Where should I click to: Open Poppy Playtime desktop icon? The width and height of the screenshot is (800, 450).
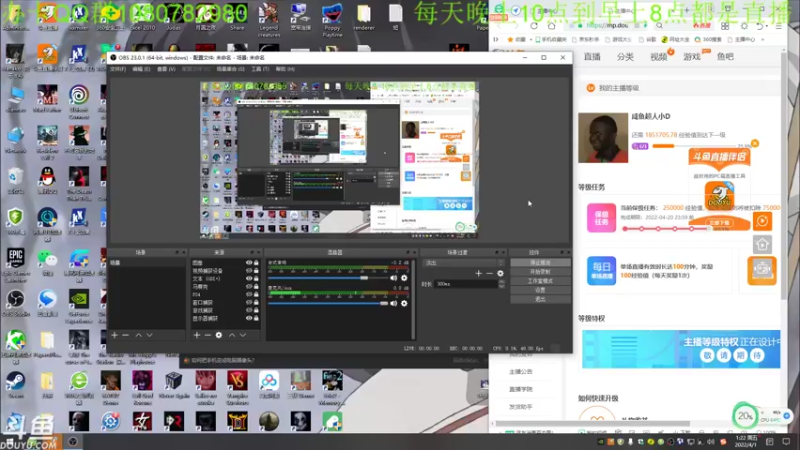pos(332,19)
